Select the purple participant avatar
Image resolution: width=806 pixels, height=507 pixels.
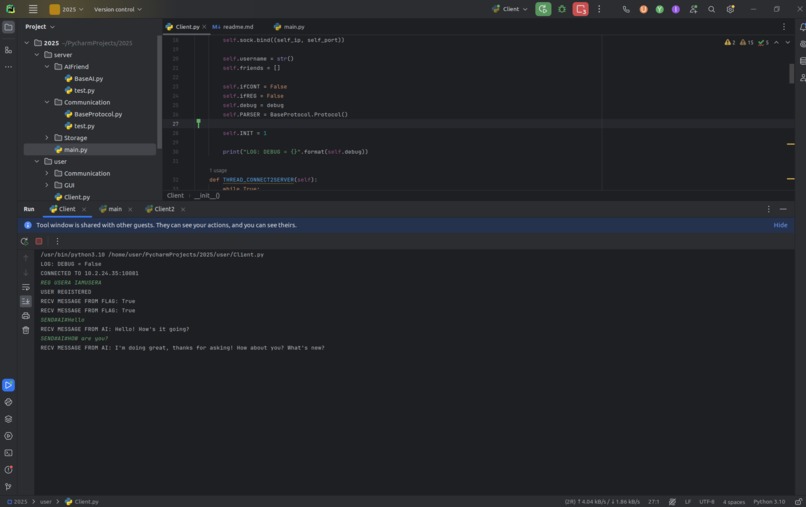675,9
